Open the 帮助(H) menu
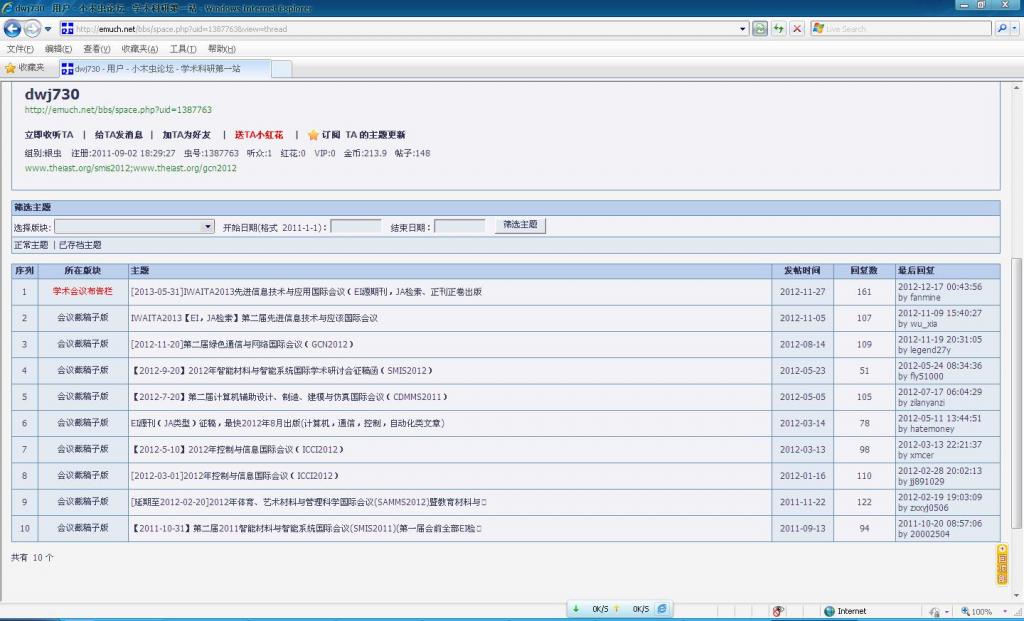Screen dimensions: 1024x621 (x=222, y=49)
